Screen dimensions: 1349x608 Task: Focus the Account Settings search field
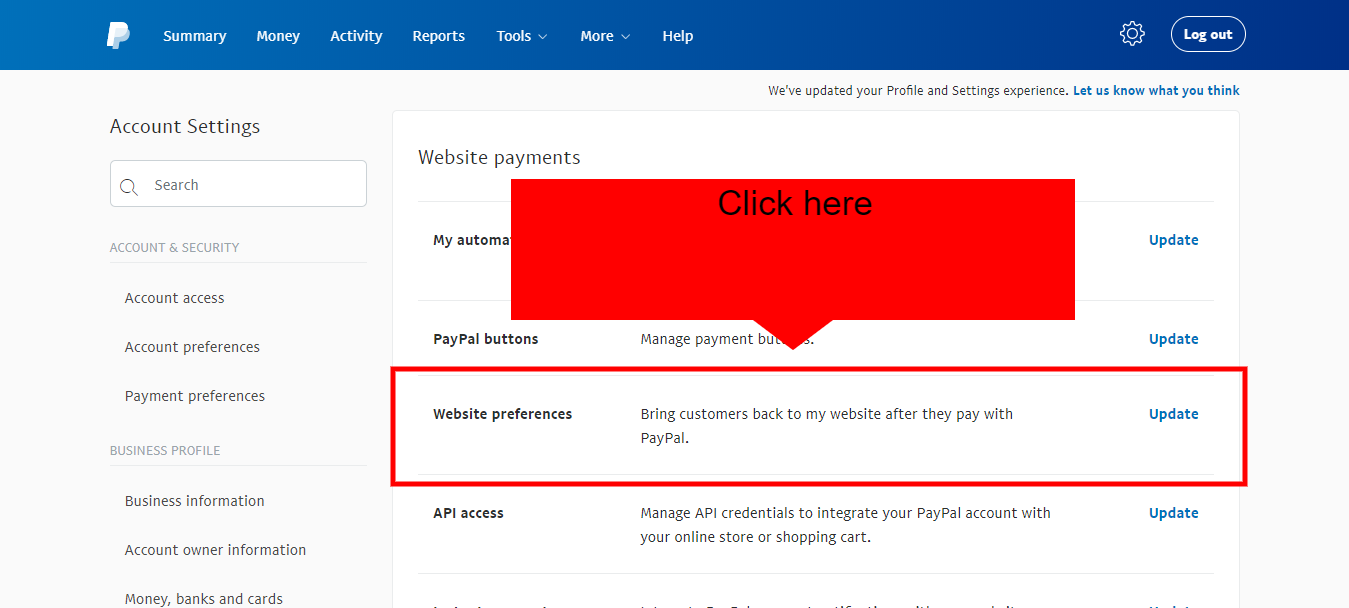tap(238, 184)
